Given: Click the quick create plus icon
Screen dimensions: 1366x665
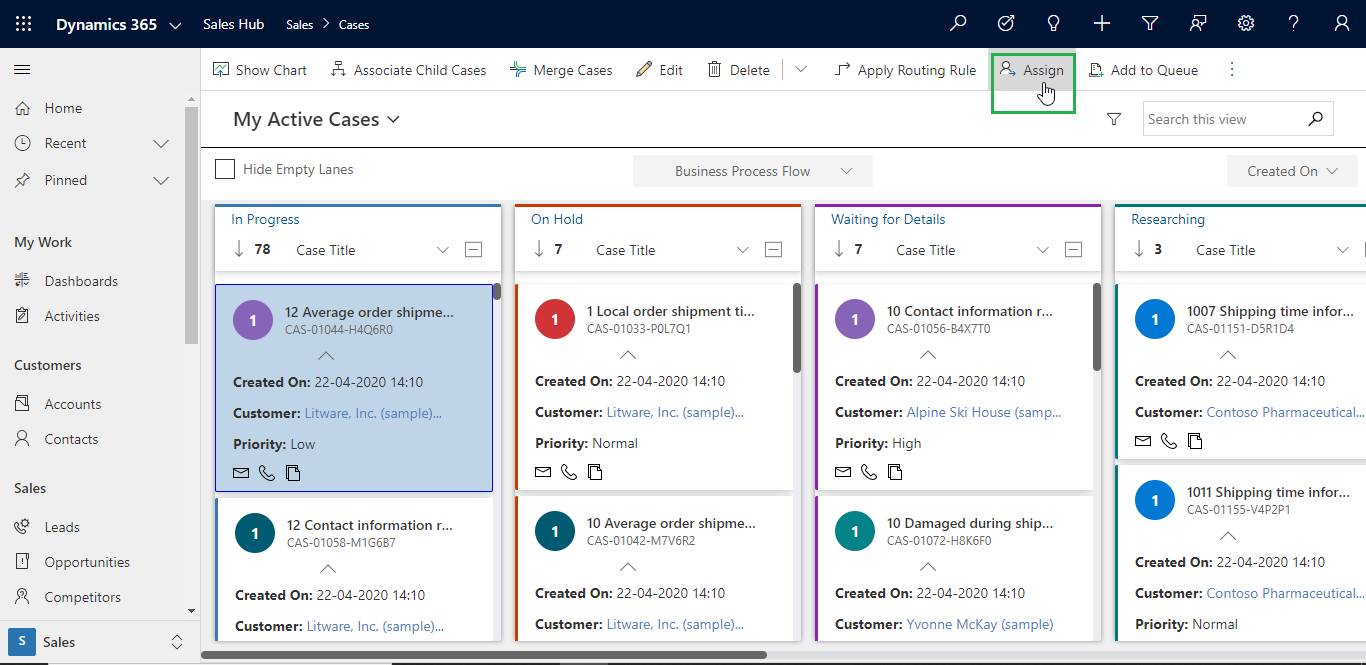Looking at the screenshot, I should click(x=1102, y=24).
